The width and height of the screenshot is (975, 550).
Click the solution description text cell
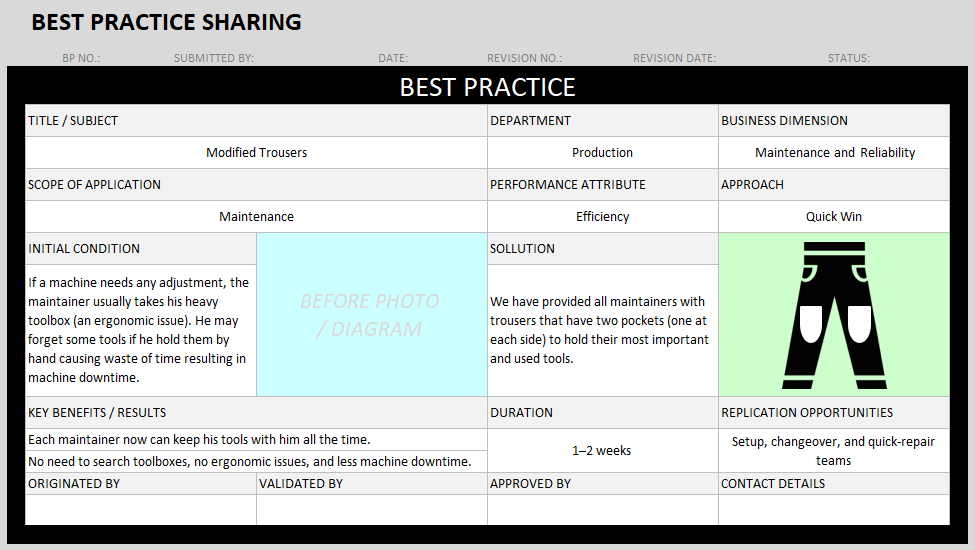(602, 330)
